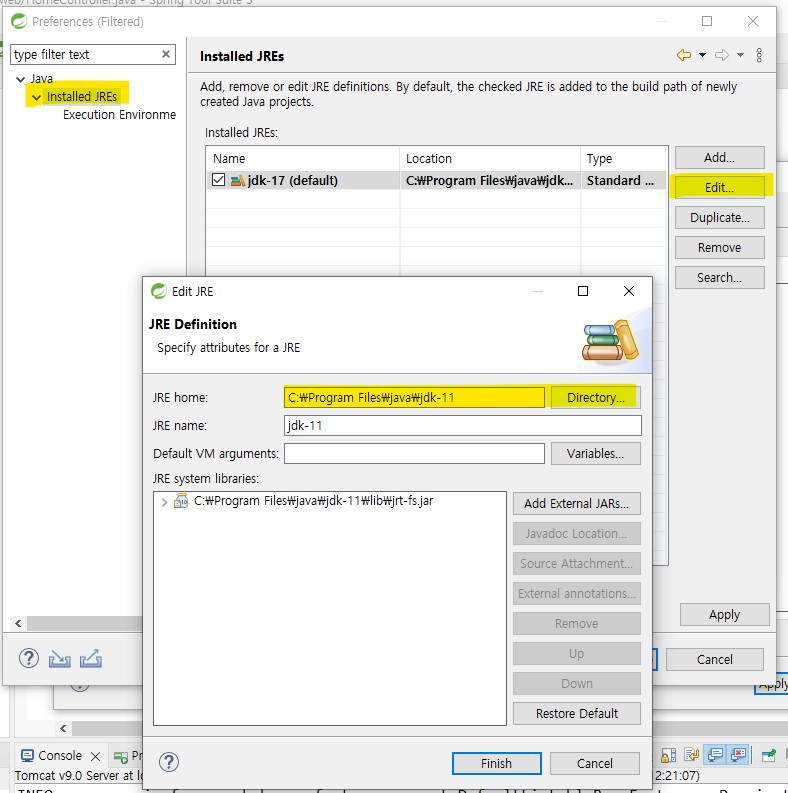The width and height of the screenshot is (788, 793).
Task: Click the Remove button beside the JRE list
Action: click(719, 247)
